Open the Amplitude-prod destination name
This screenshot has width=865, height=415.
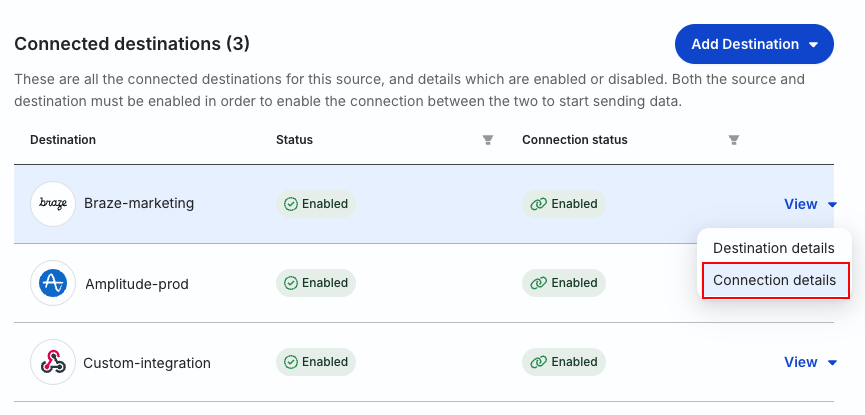coord(137,284)
